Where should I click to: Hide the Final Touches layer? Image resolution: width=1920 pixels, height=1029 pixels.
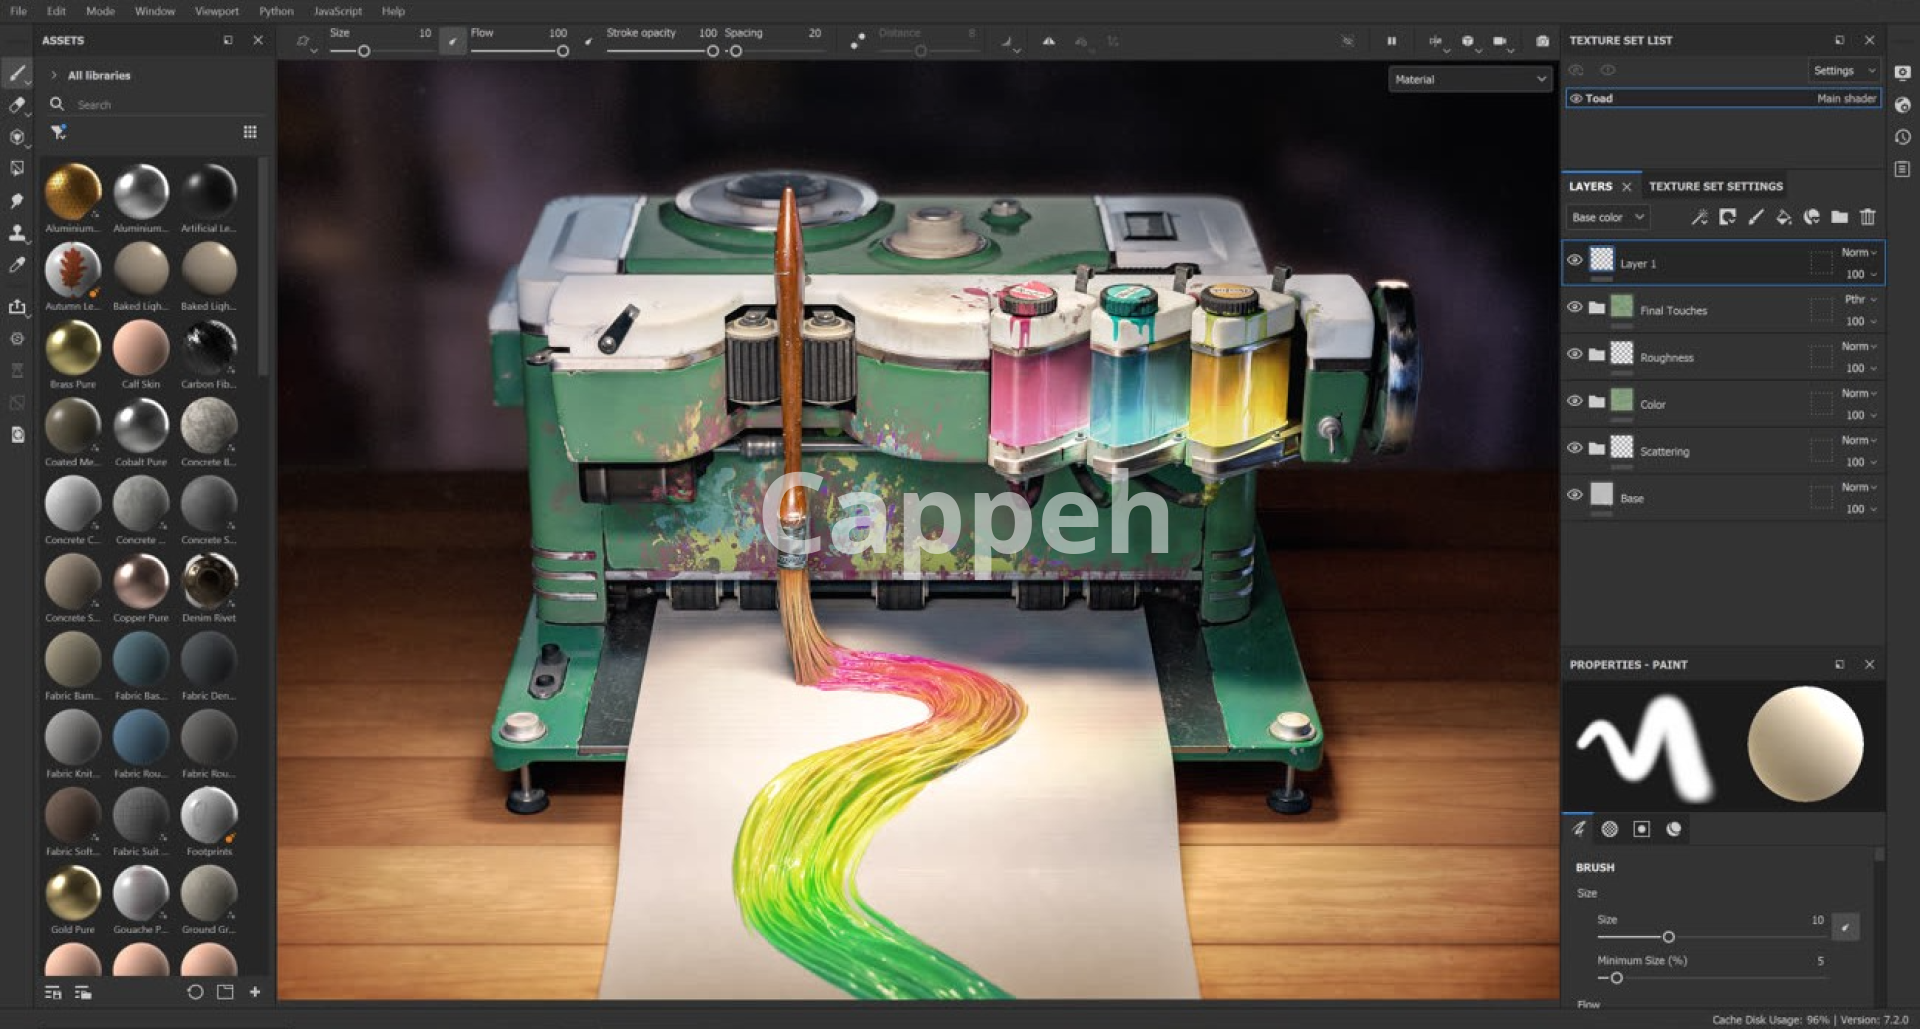(x=1574, y=307)
